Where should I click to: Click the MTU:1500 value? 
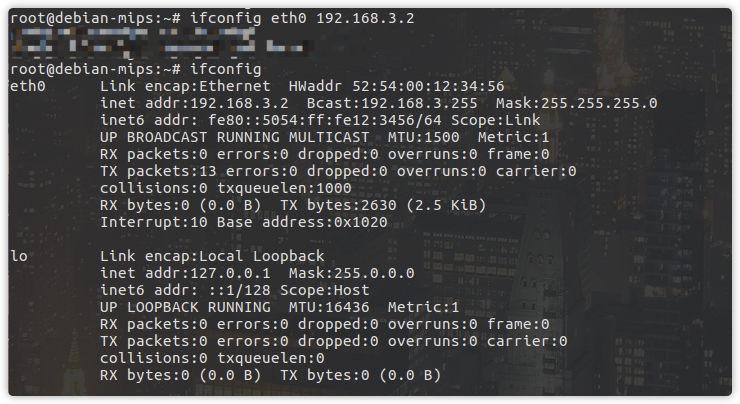[x=423, y=137]
